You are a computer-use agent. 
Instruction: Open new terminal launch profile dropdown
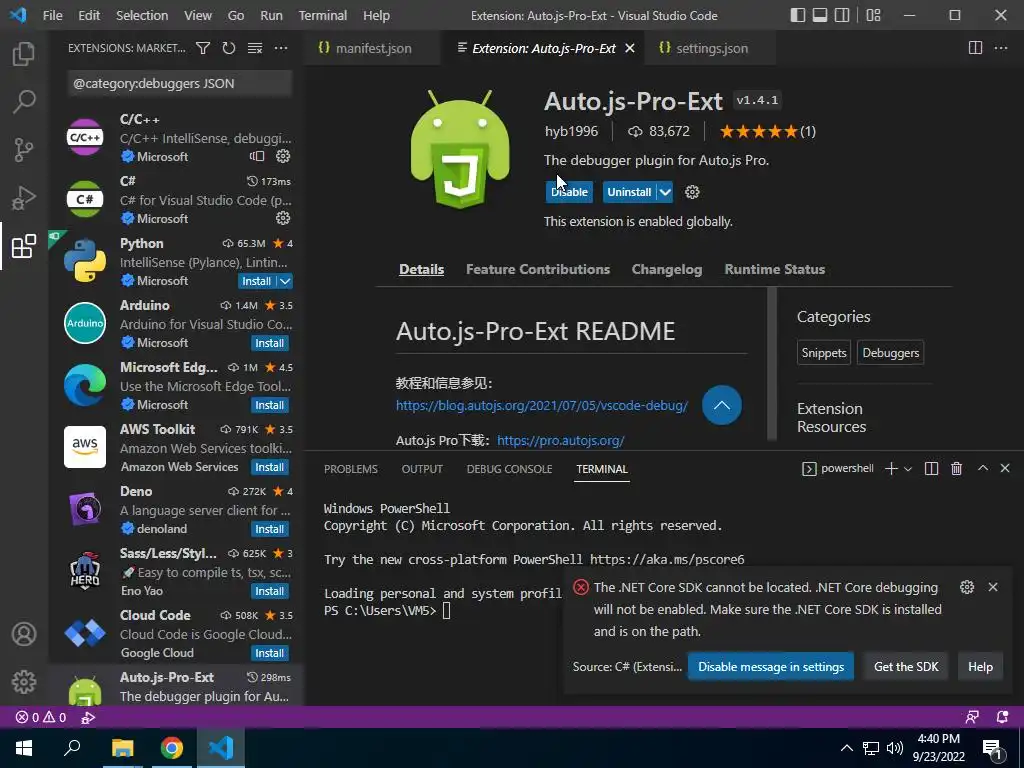pyautogui.click(x=908, y=468)
